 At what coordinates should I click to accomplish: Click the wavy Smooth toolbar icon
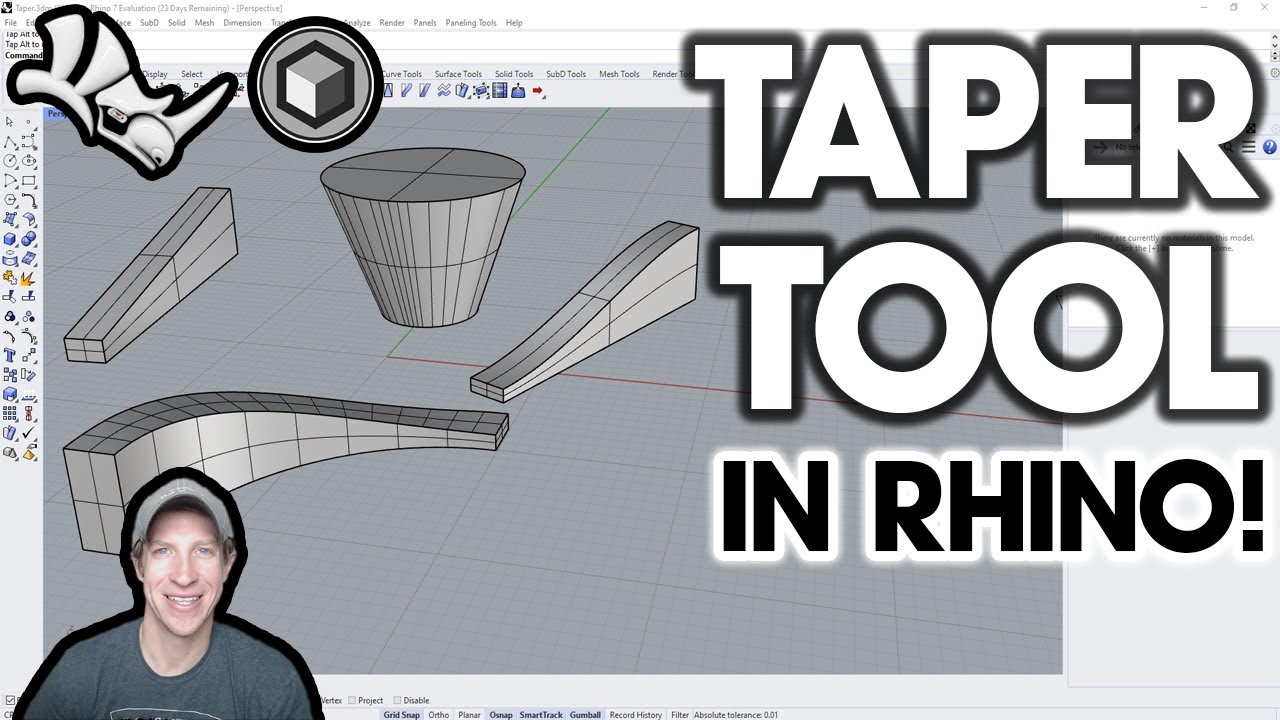(x=444, y=90)
